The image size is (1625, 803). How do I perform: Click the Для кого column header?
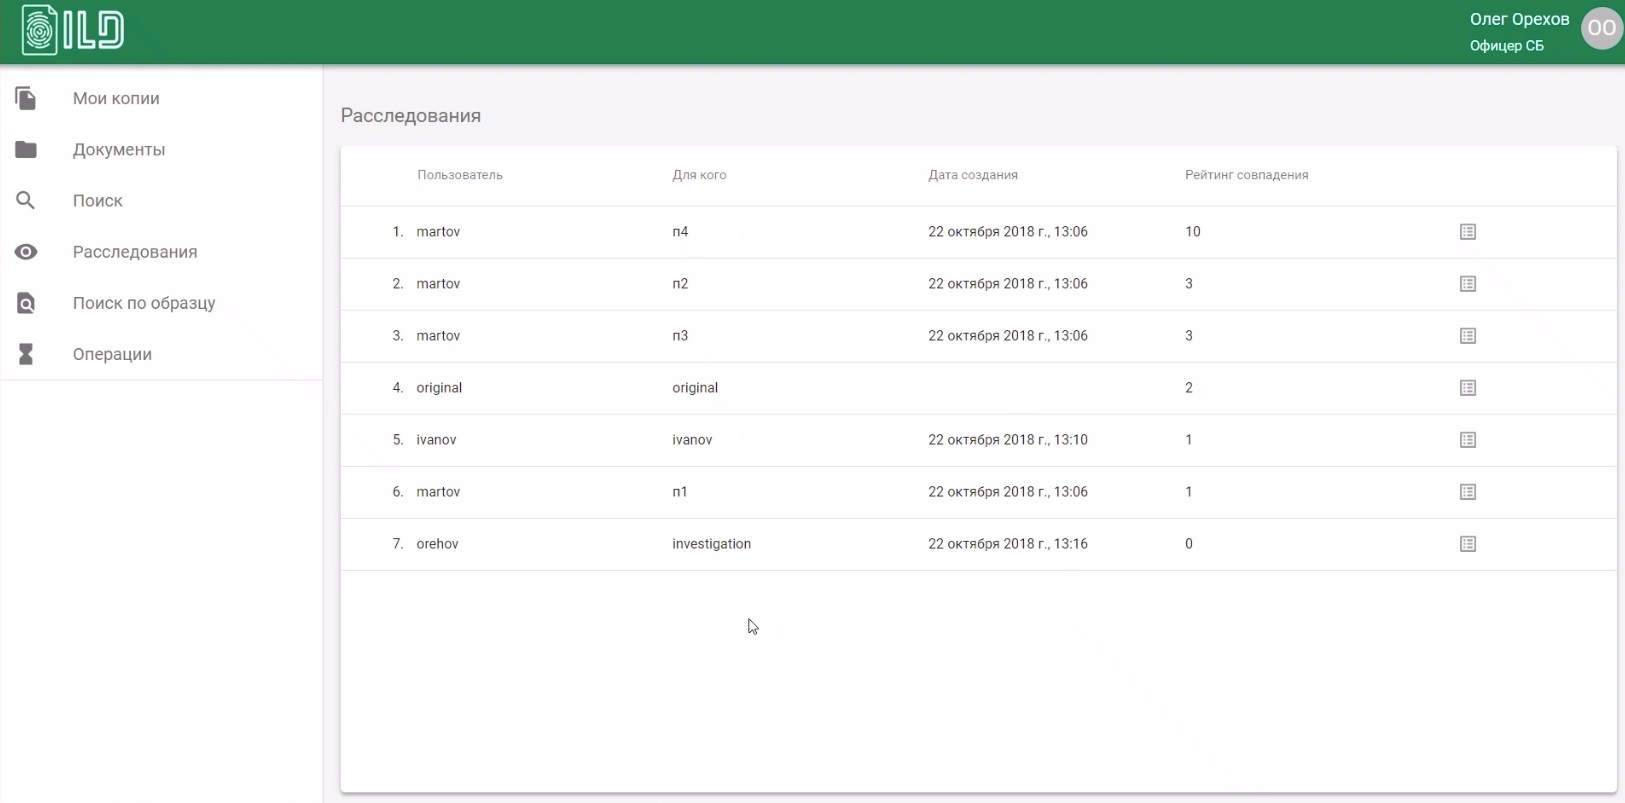coord(699,175)
